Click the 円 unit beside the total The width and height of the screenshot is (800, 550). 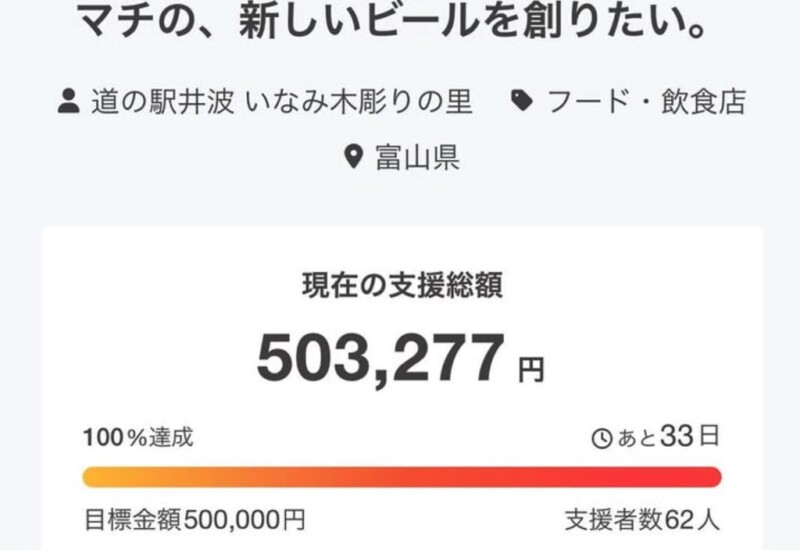coord(532,370)
